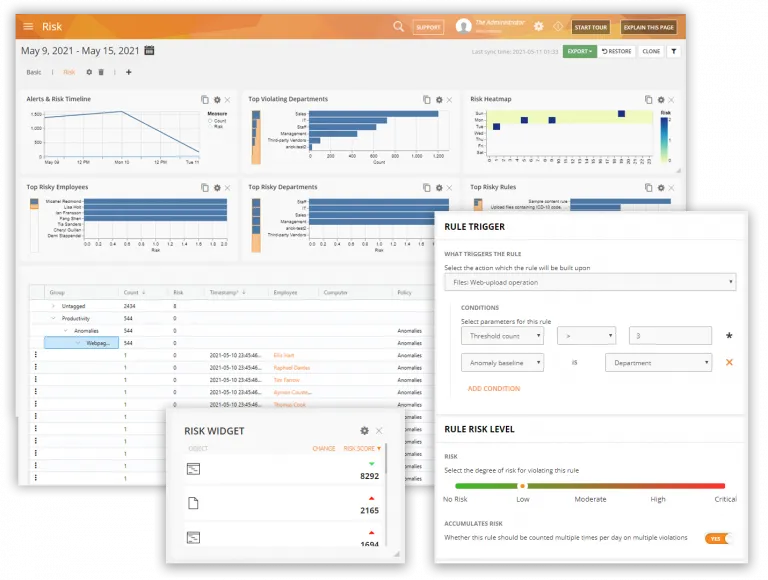Click the filter funnel icon
The width and height of the screenshot is (768, 580).
(x=674, y=51)
